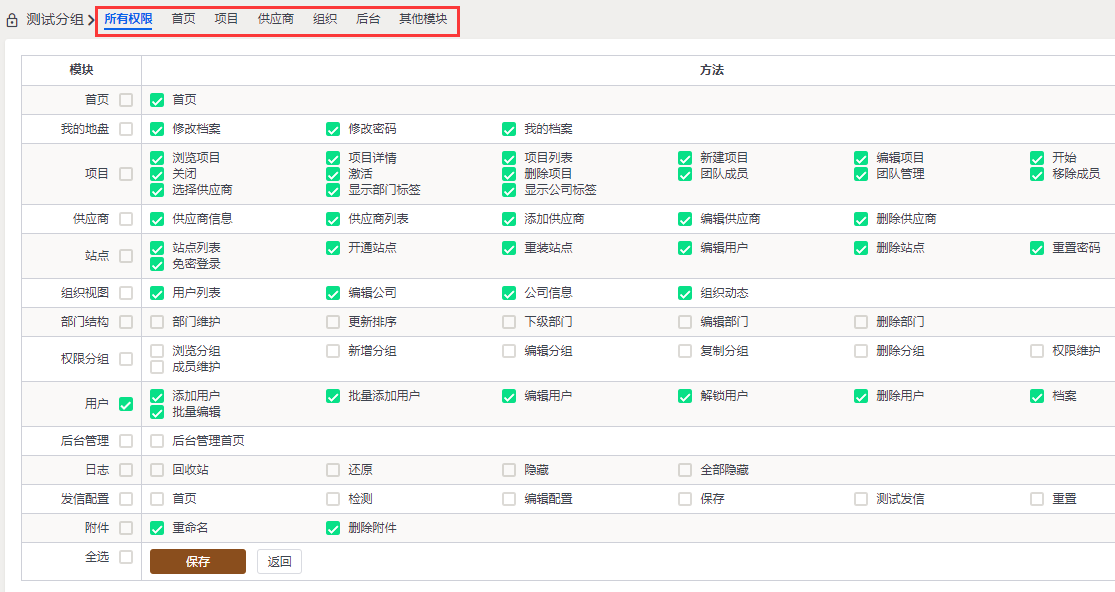Viewport: 1115px width, 592px height.
Task: Uncheck 重置密码 under 站点
Action: click(x=1037, y=248)
